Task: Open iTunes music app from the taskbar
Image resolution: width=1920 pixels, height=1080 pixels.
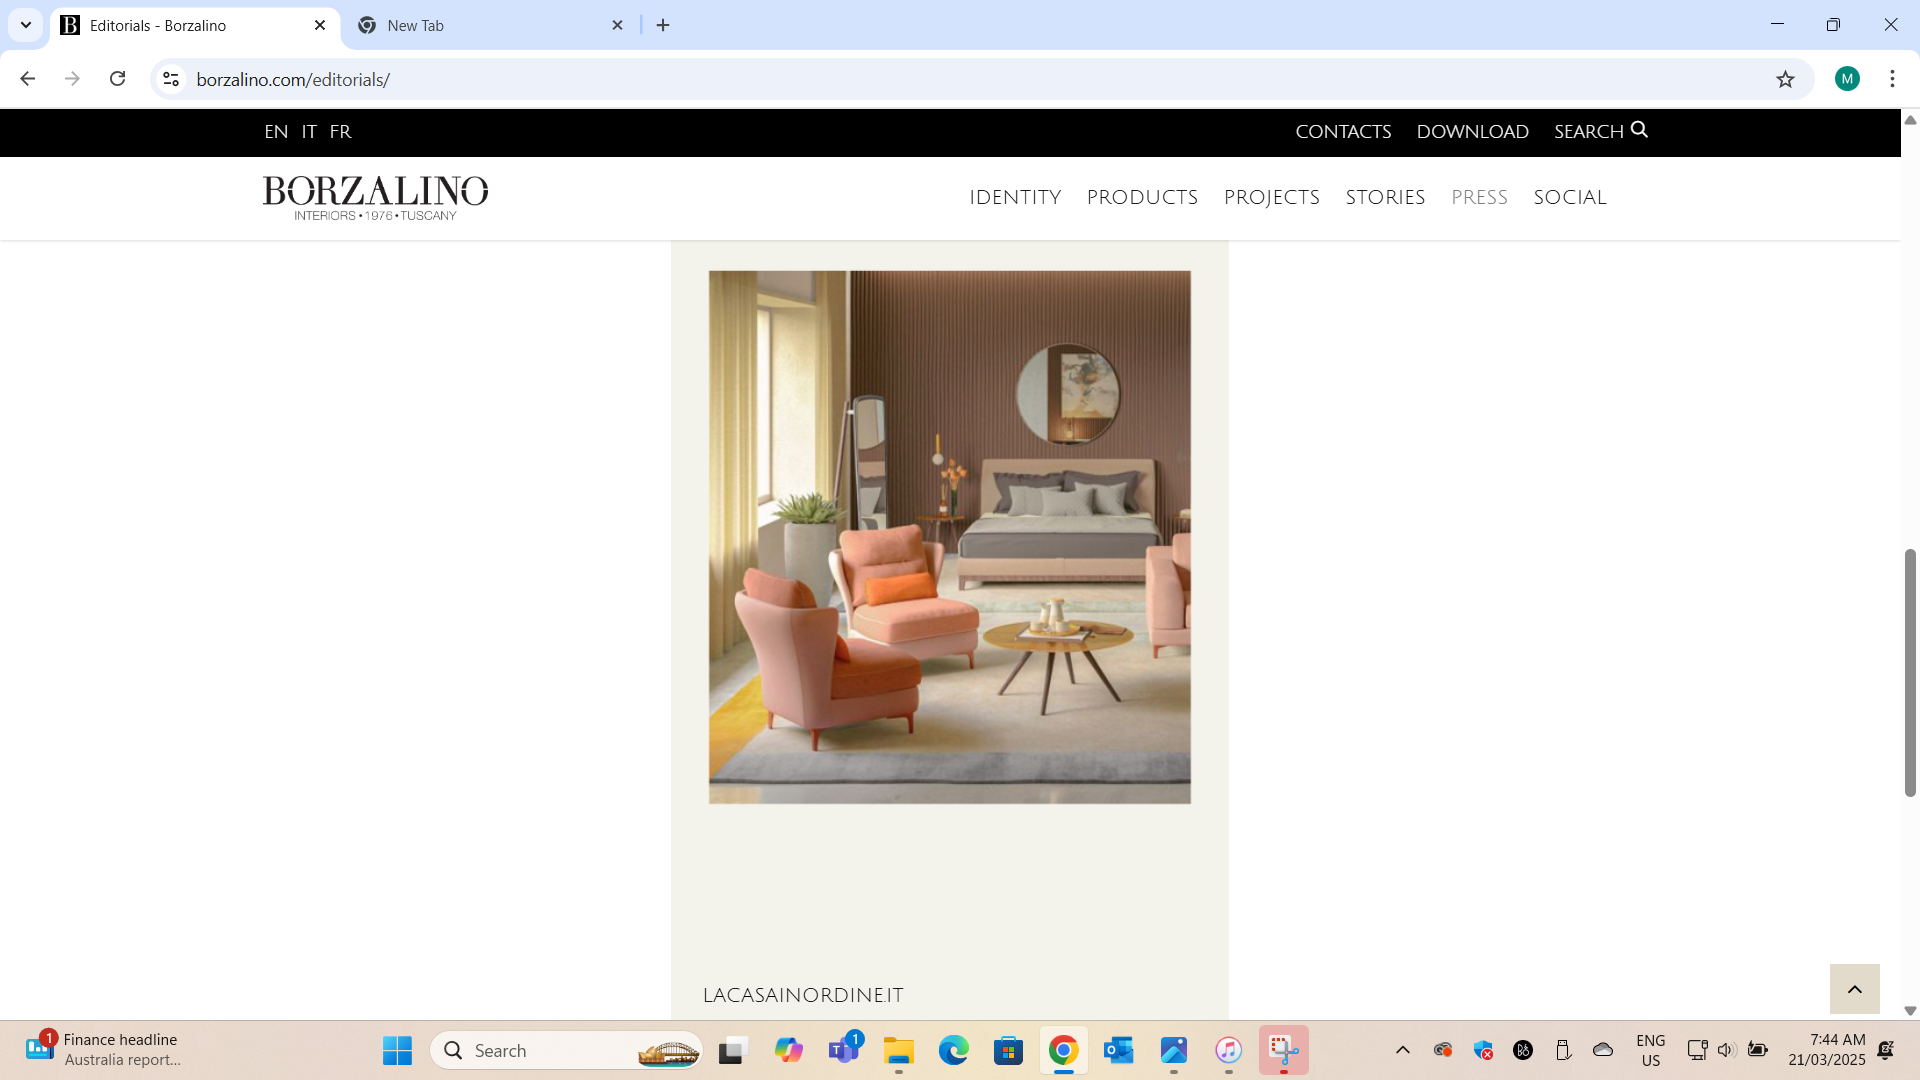Action: point(1228,1050)
